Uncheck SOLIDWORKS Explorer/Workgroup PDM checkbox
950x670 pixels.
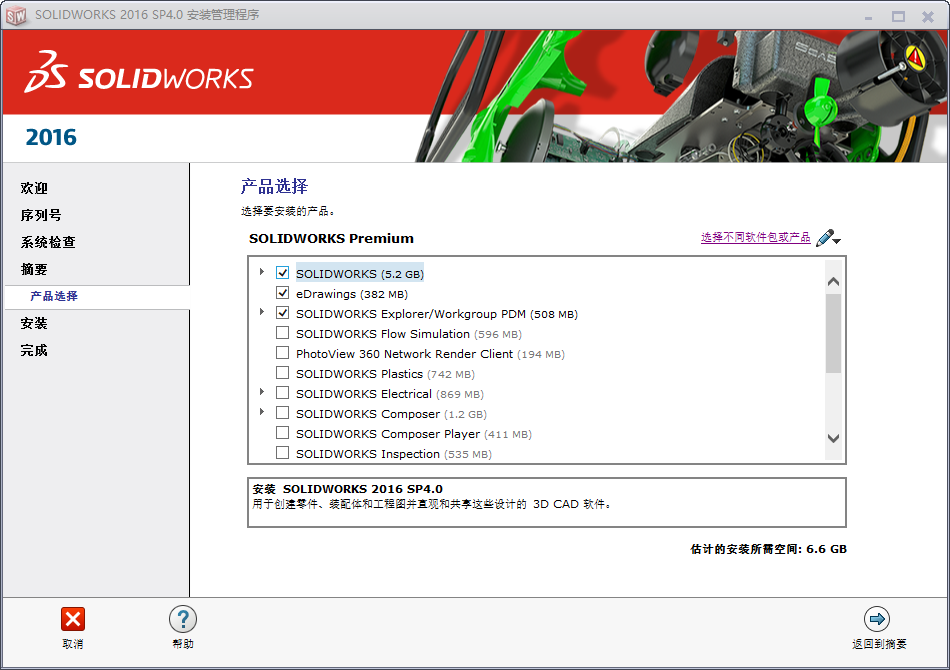(282, 313)
